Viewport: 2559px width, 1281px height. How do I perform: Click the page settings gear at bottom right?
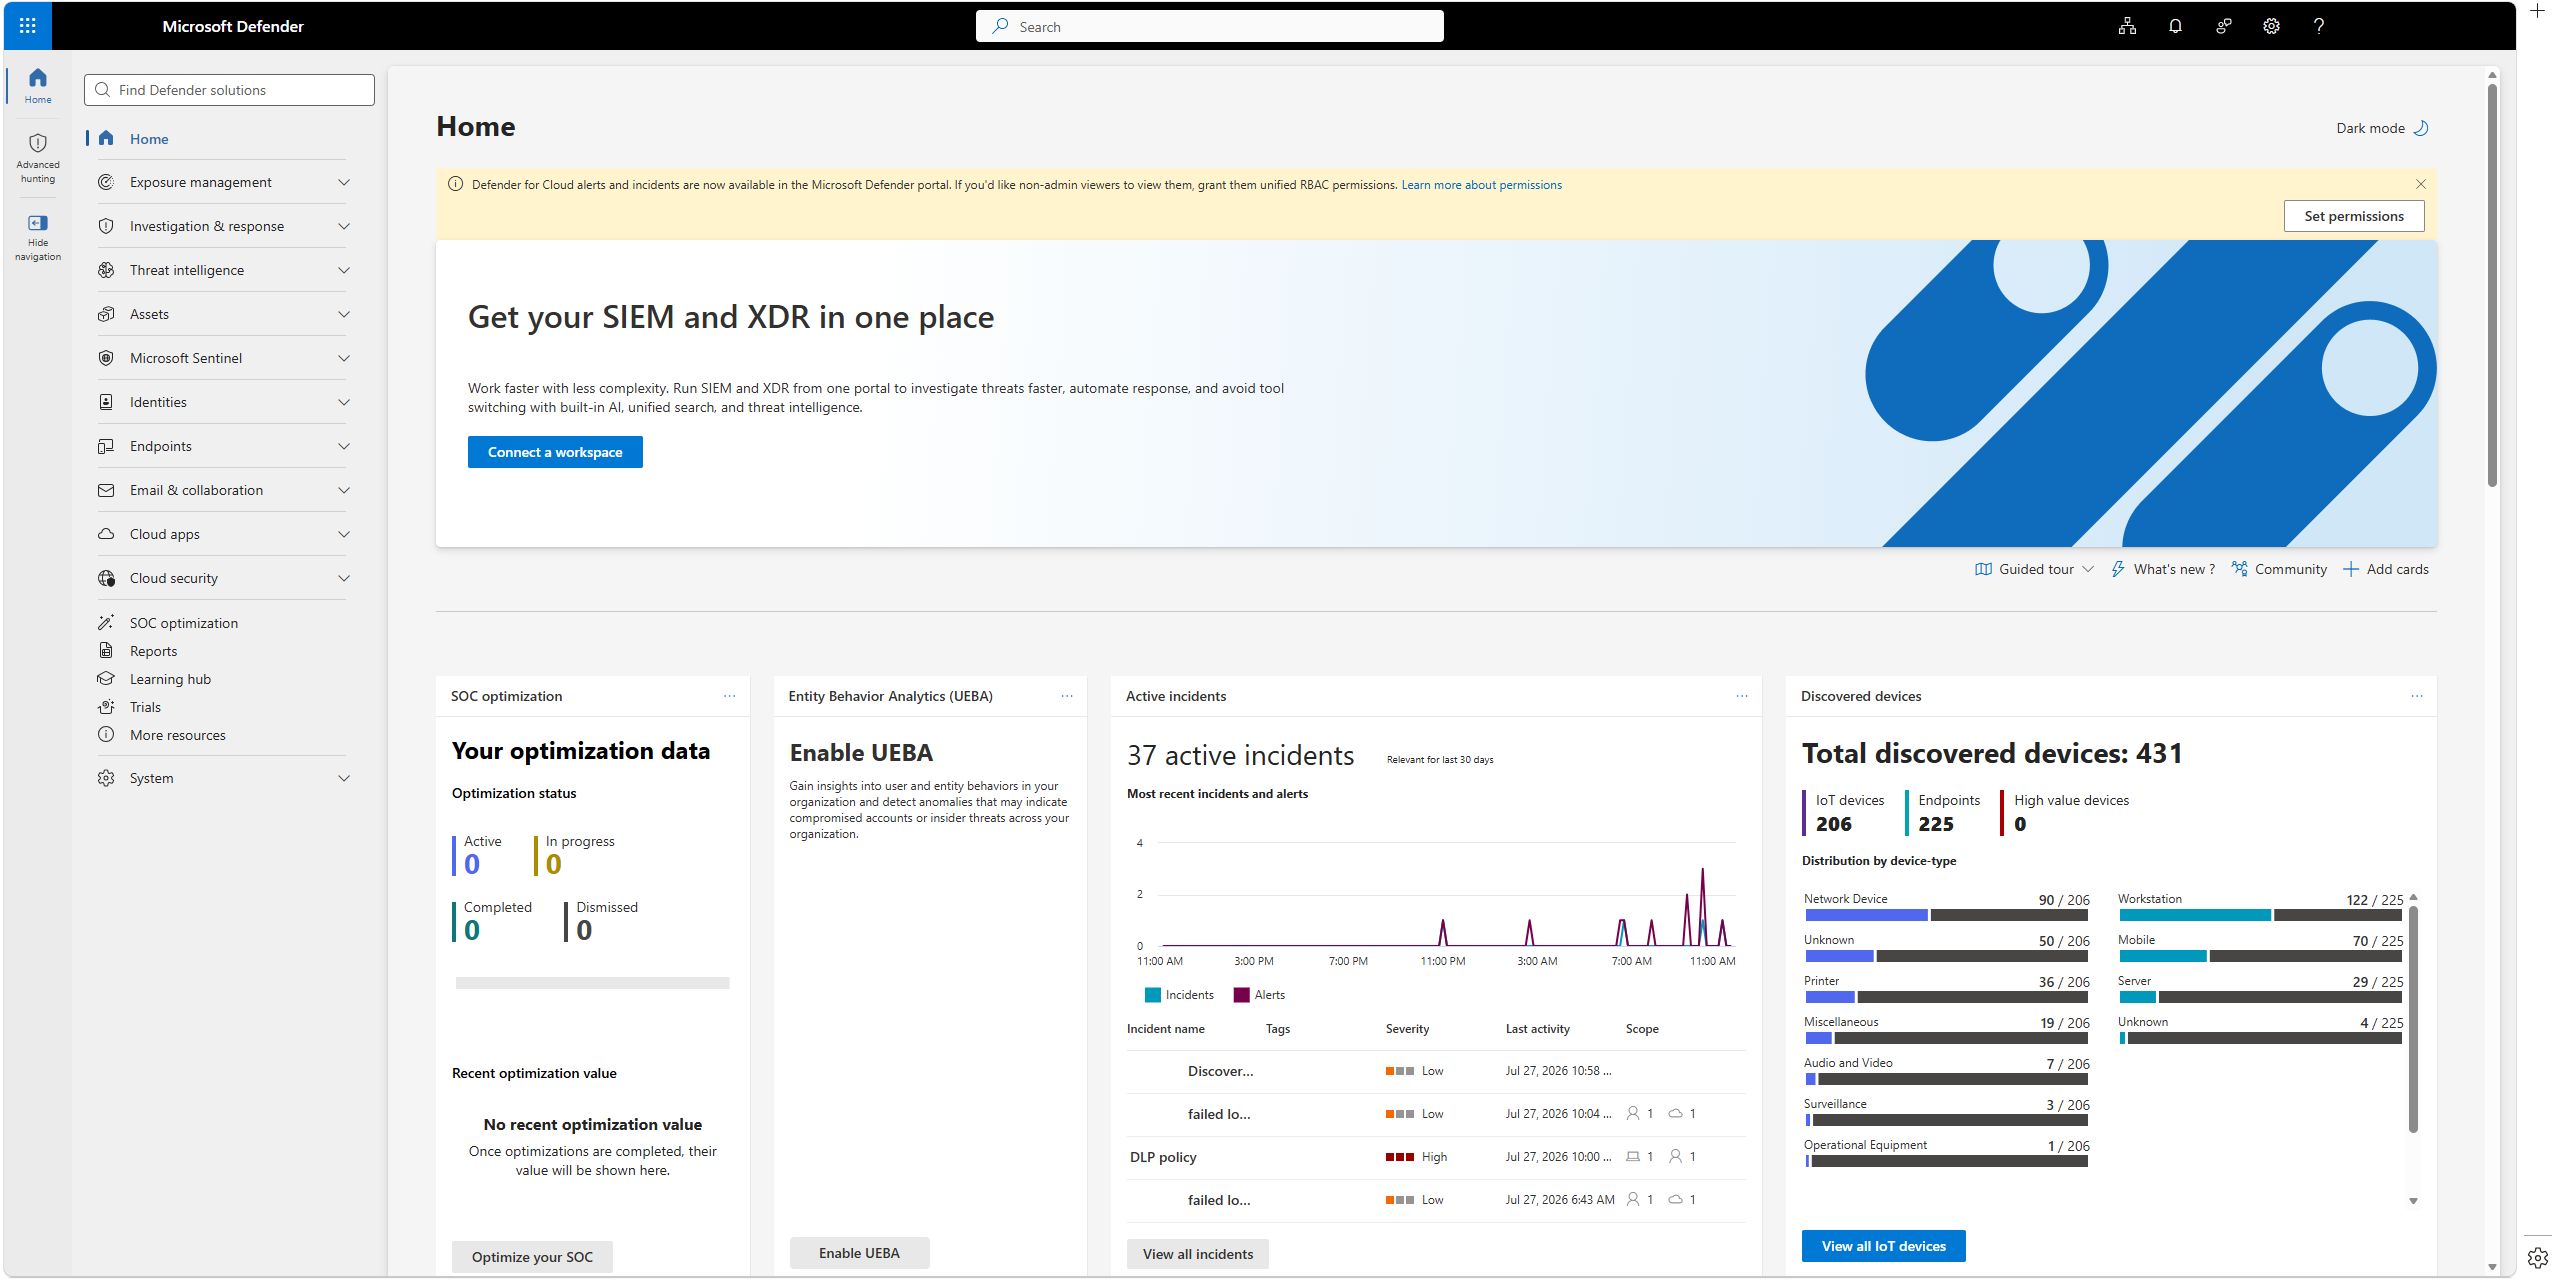pos(2537,1257)
